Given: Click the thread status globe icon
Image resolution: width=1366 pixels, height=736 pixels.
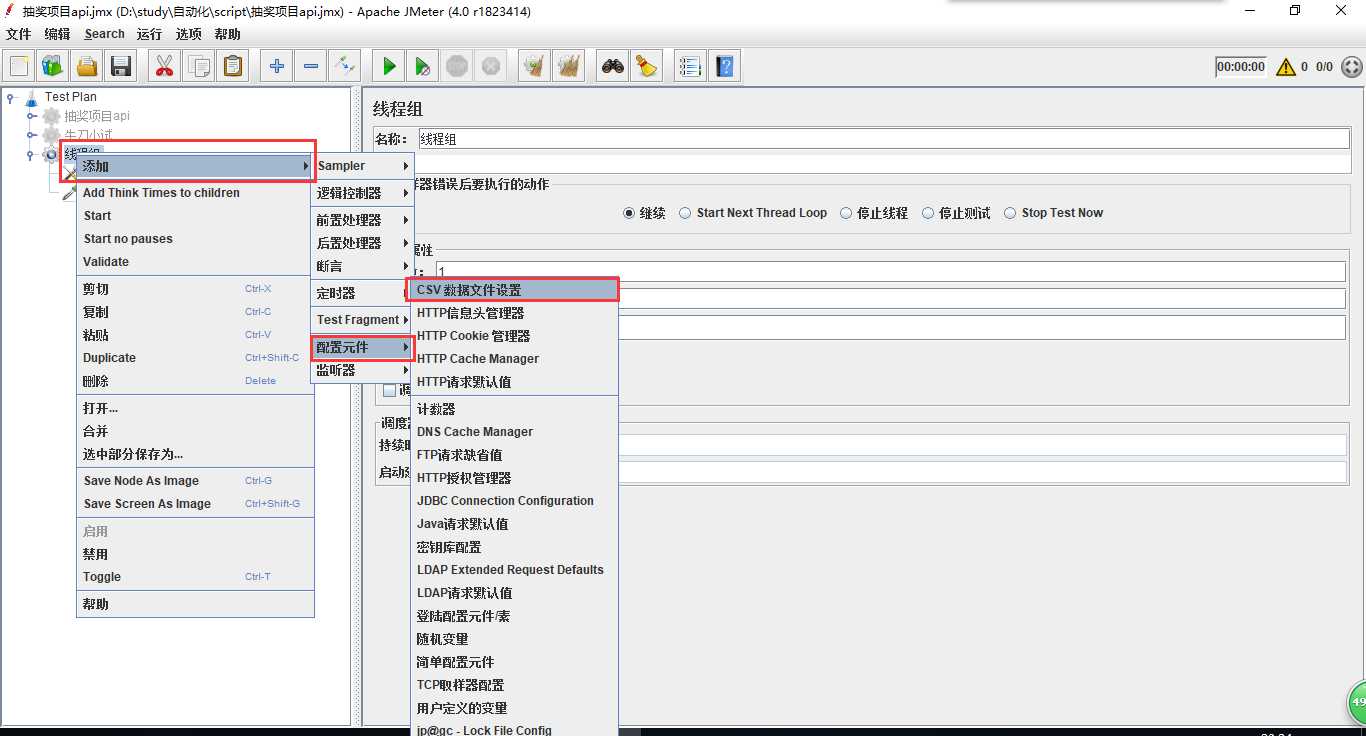Looking at the screenshot, I should pyautogui.click(x=1351, y=67).
